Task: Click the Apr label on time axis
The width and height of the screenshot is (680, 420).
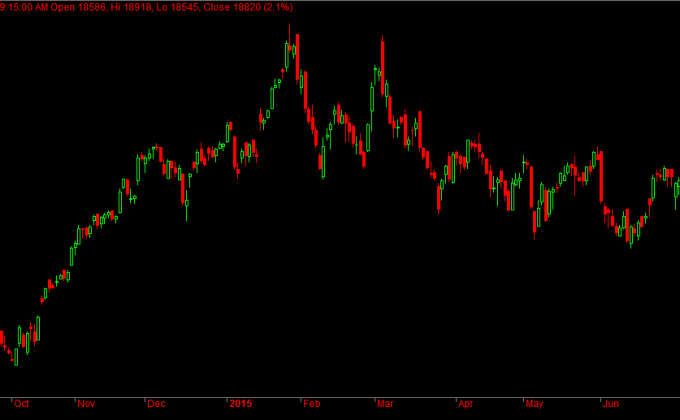Action: (x=465, y=404)
